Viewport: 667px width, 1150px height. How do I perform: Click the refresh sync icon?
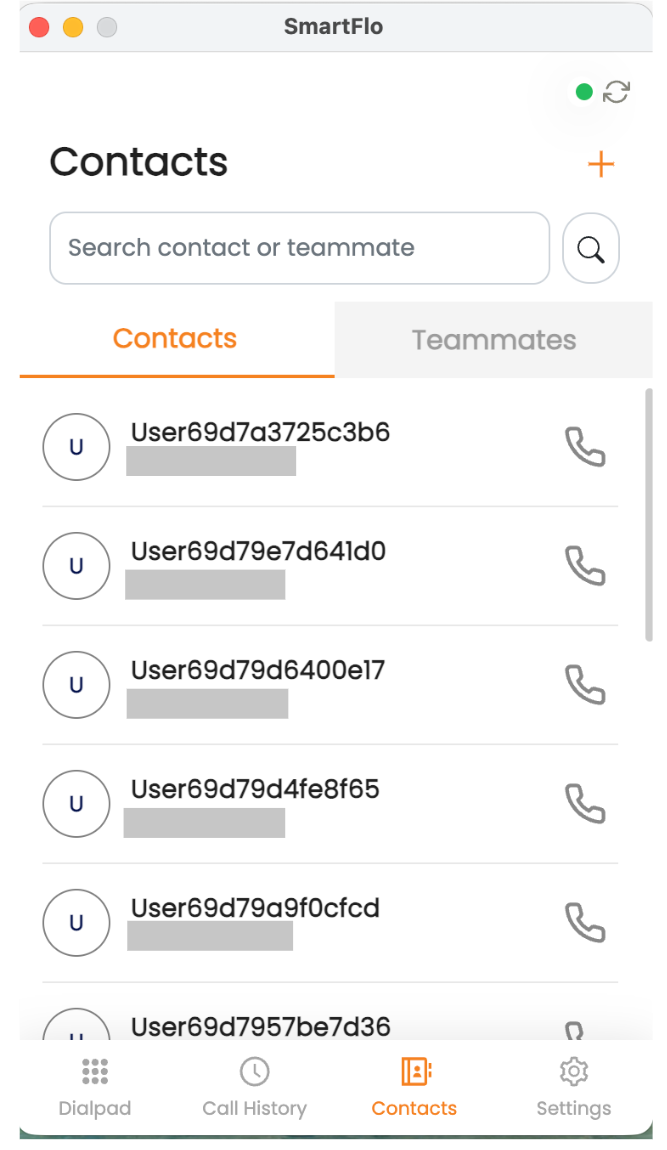(x=616, y=92)
